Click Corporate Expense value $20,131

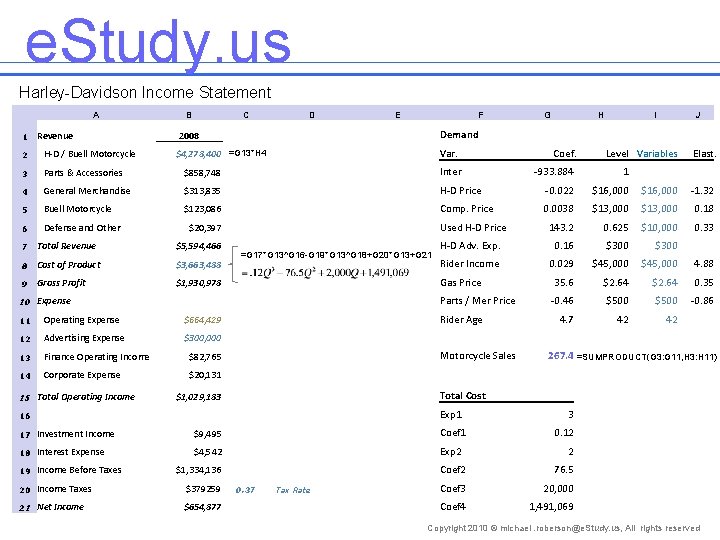coord(205,375)
